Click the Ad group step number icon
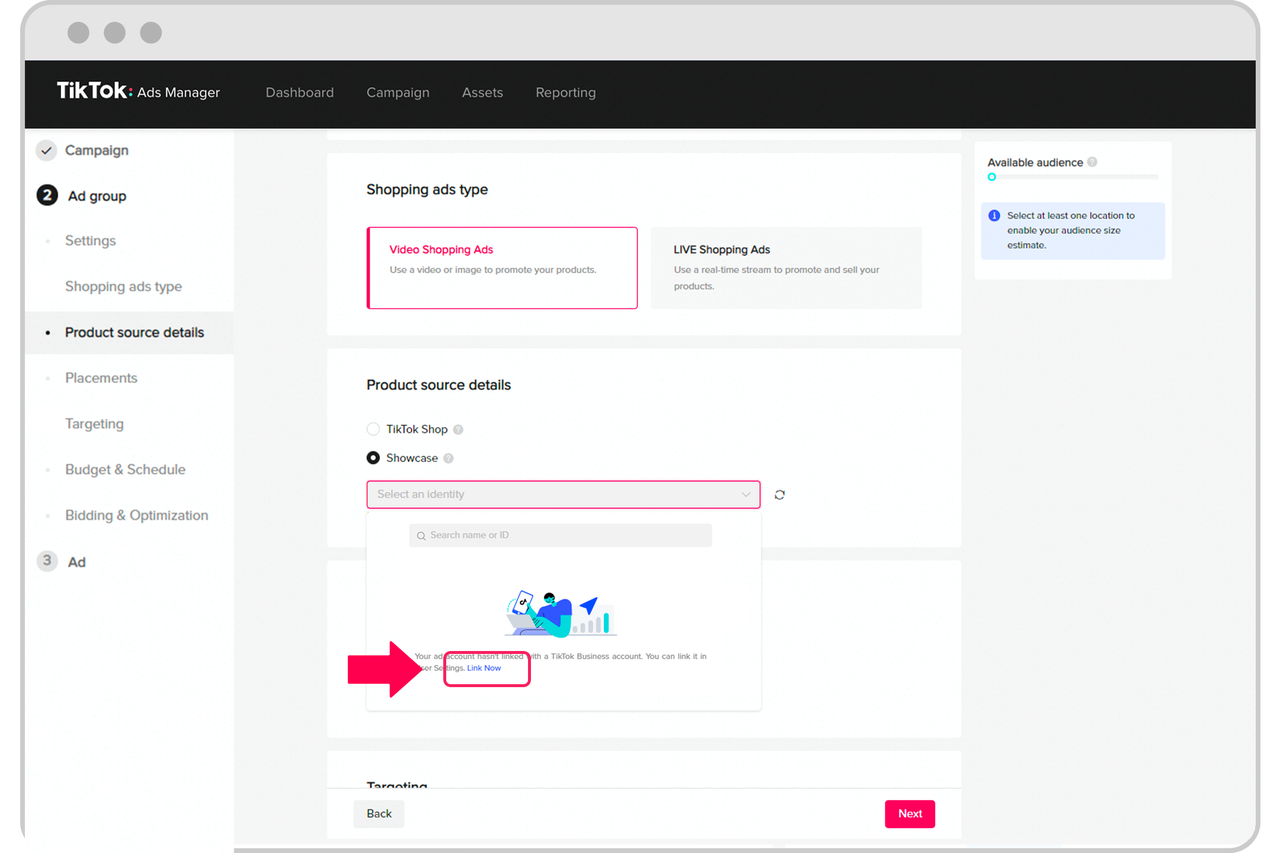Image resolution: width=1280 pixels, height=853 pixels. tap(47, 196)
